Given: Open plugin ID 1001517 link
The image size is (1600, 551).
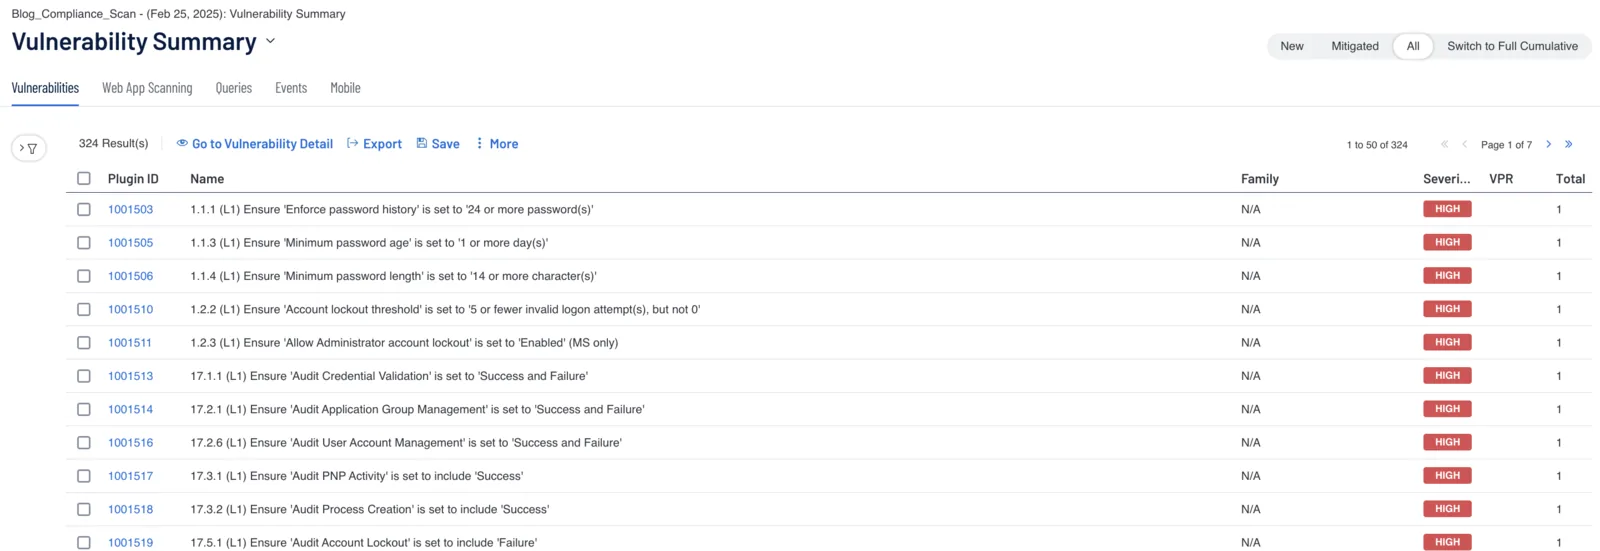Looking at the screenshot, I should 130,476.
